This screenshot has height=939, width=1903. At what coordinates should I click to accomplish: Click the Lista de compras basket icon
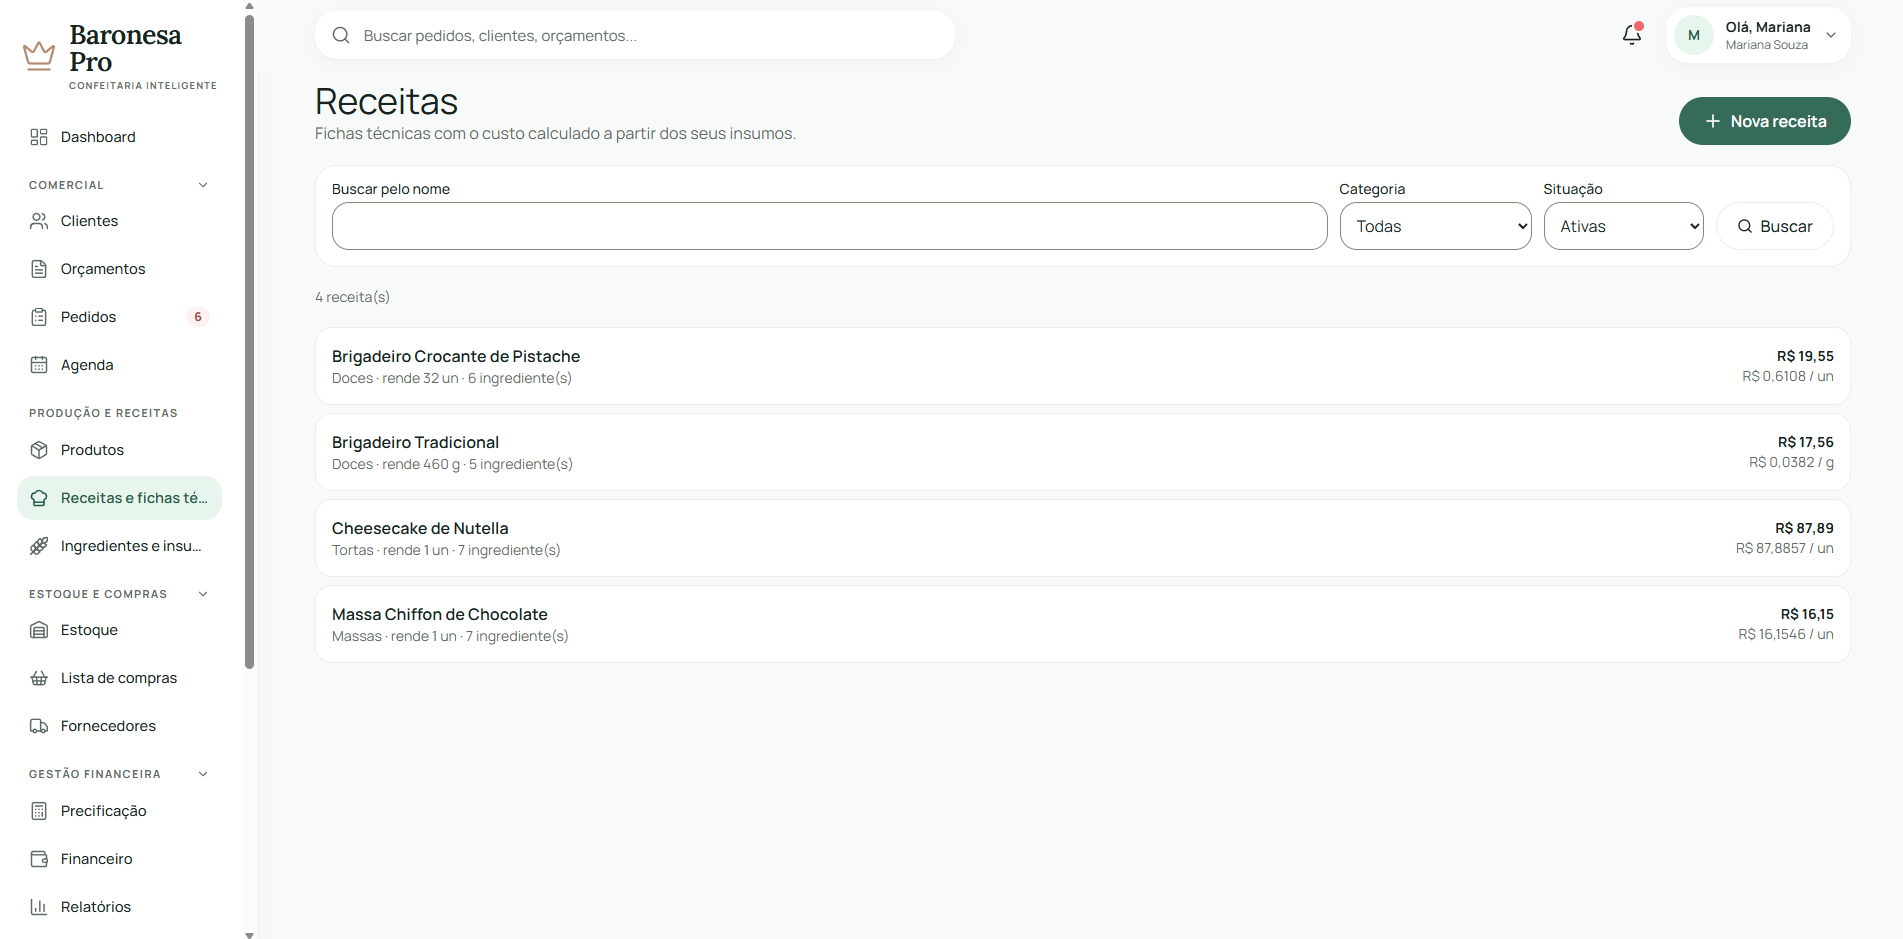coord(39,678)
